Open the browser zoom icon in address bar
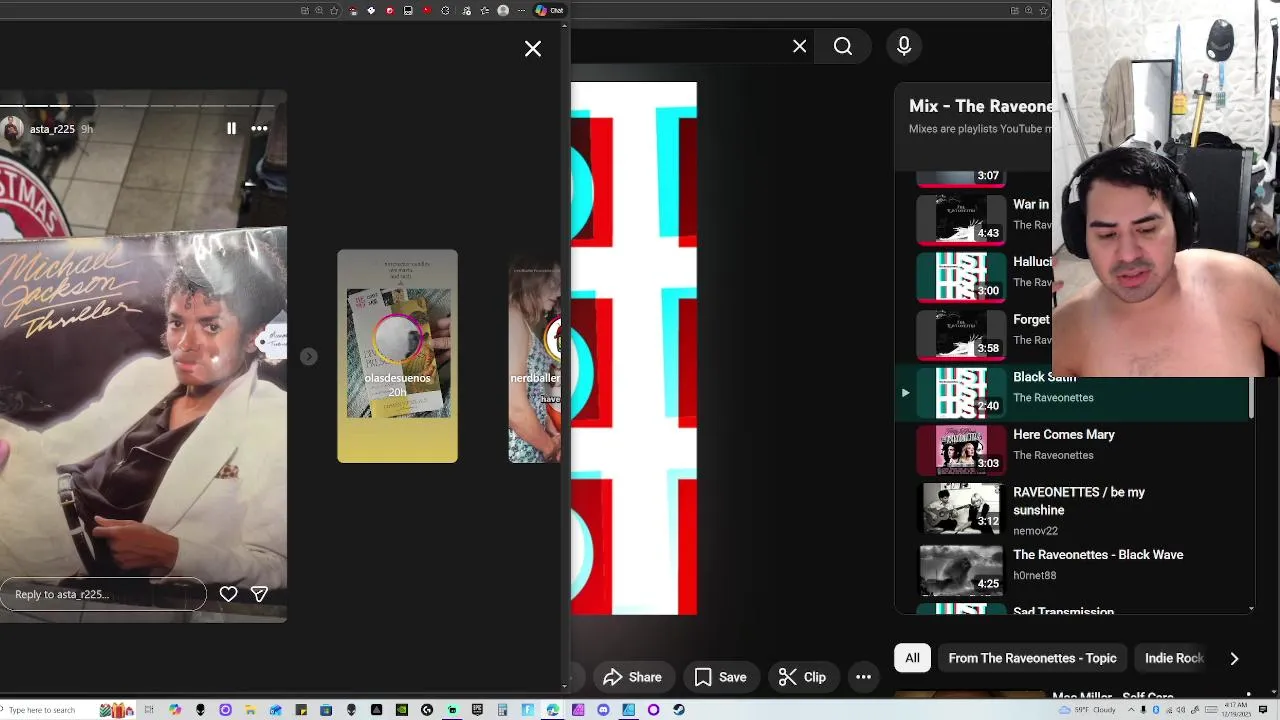The width and height of the screenshot is (1280, 720). tap(319, 10)
